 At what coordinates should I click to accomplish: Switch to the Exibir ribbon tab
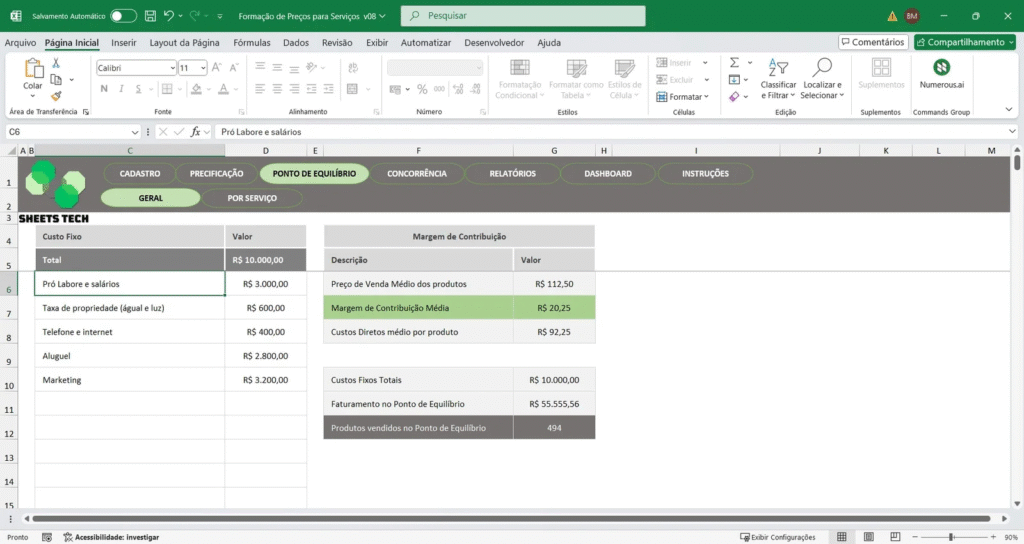tap(377, 43)
